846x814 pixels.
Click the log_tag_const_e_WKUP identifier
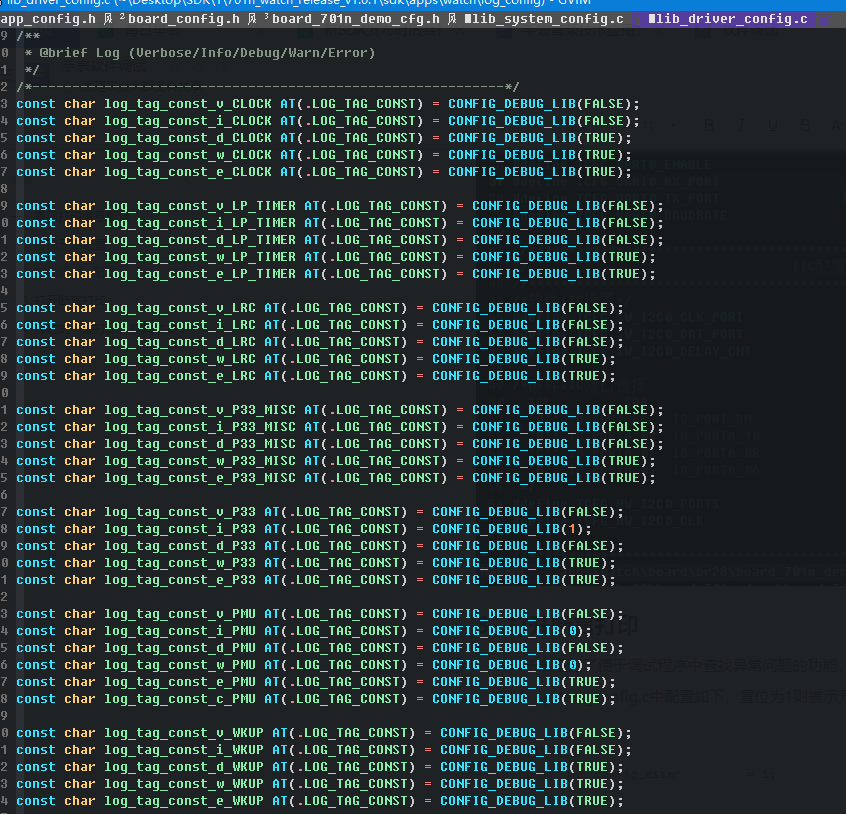point(184,801)
